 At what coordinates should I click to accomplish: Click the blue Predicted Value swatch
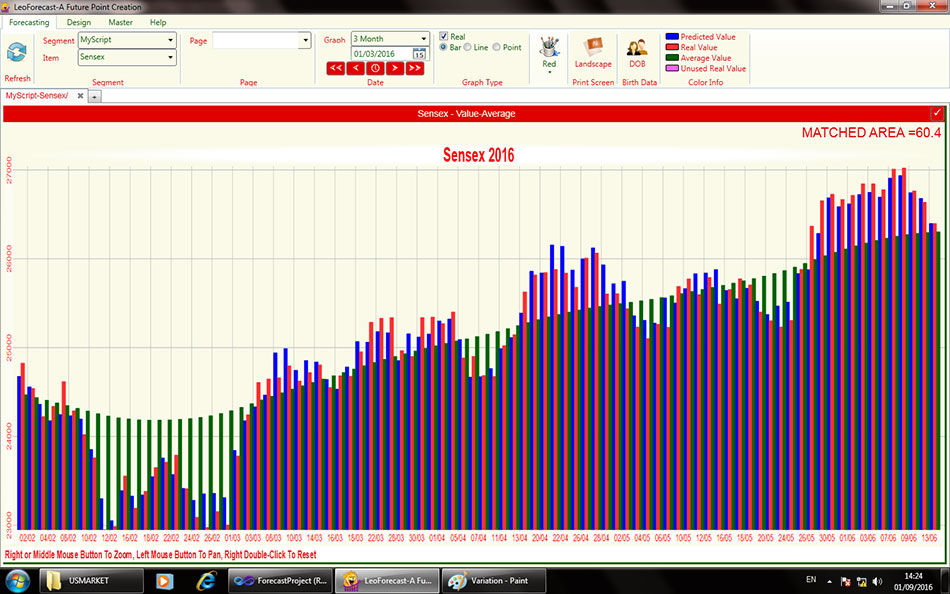(x=671, y=37)
